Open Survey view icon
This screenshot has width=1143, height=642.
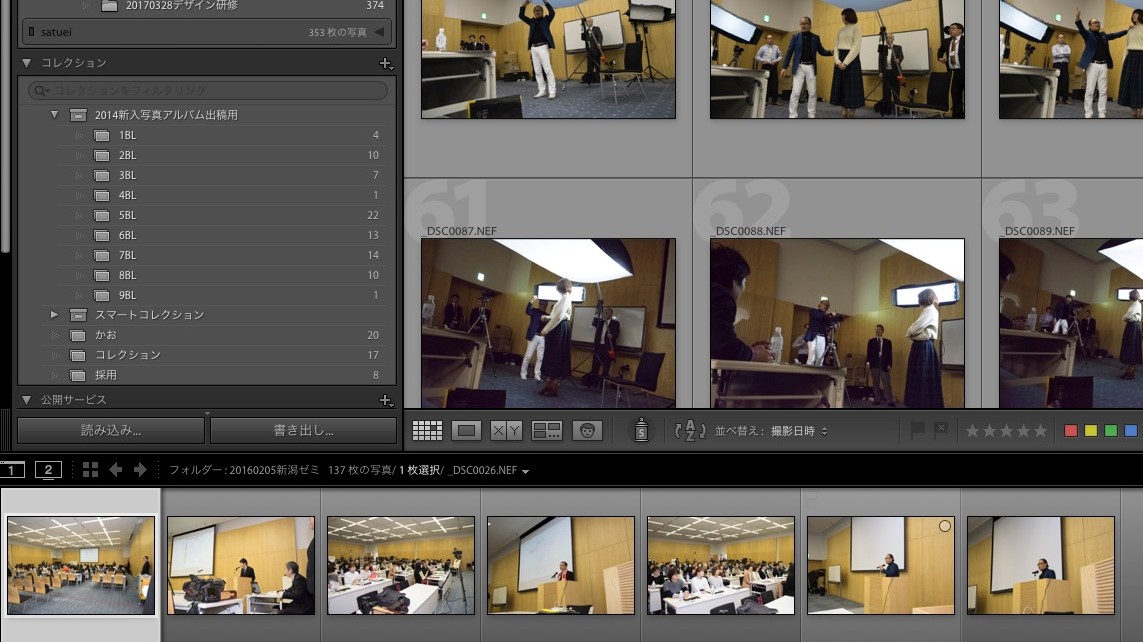[547, 431]
